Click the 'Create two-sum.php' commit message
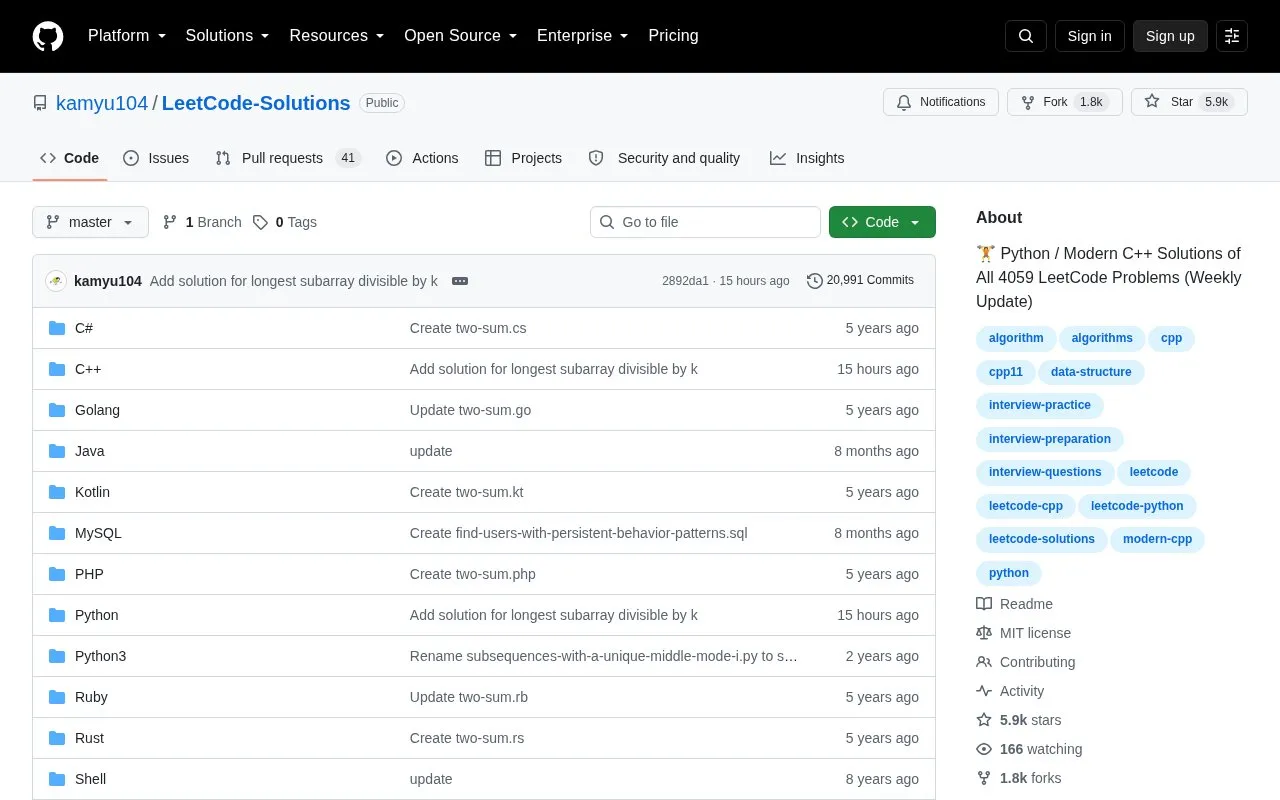 tap(473, 574)
